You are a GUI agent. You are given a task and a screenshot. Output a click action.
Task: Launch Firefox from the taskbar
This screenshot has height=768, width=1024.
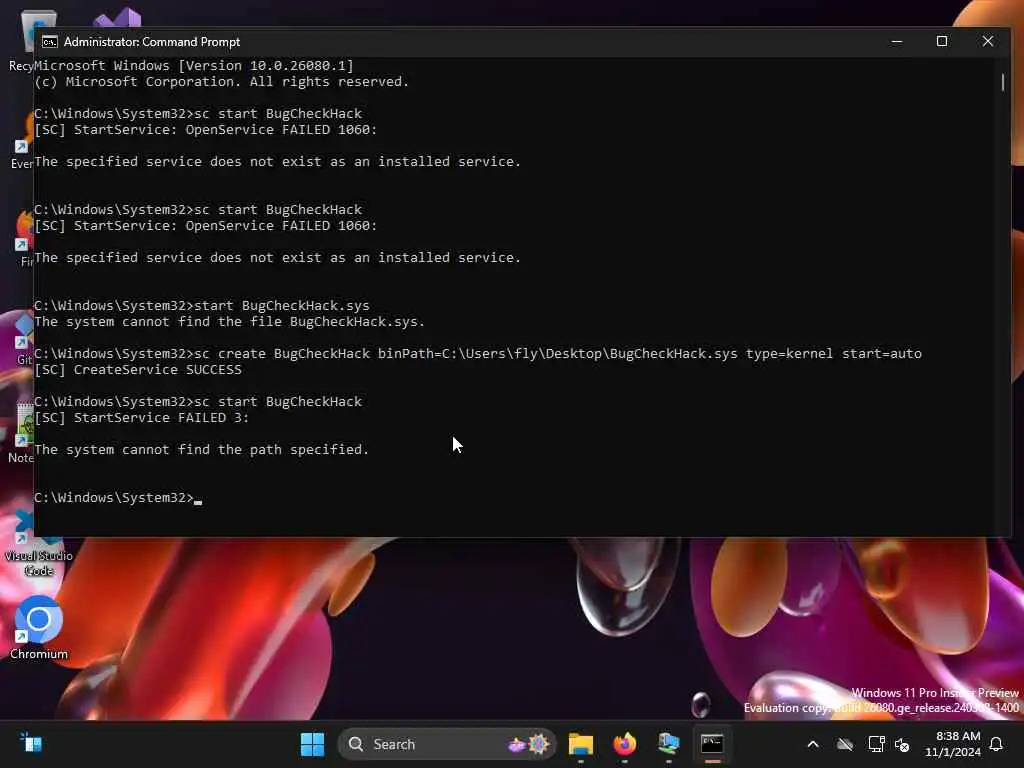[624, 744]
